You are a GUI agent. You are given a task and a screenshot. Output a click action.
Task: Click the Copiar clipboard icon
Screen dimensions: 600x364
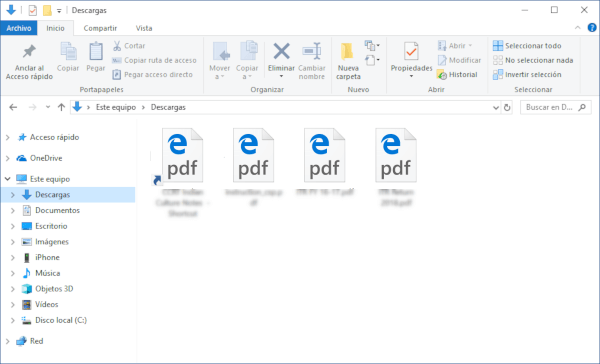[68, 51]
